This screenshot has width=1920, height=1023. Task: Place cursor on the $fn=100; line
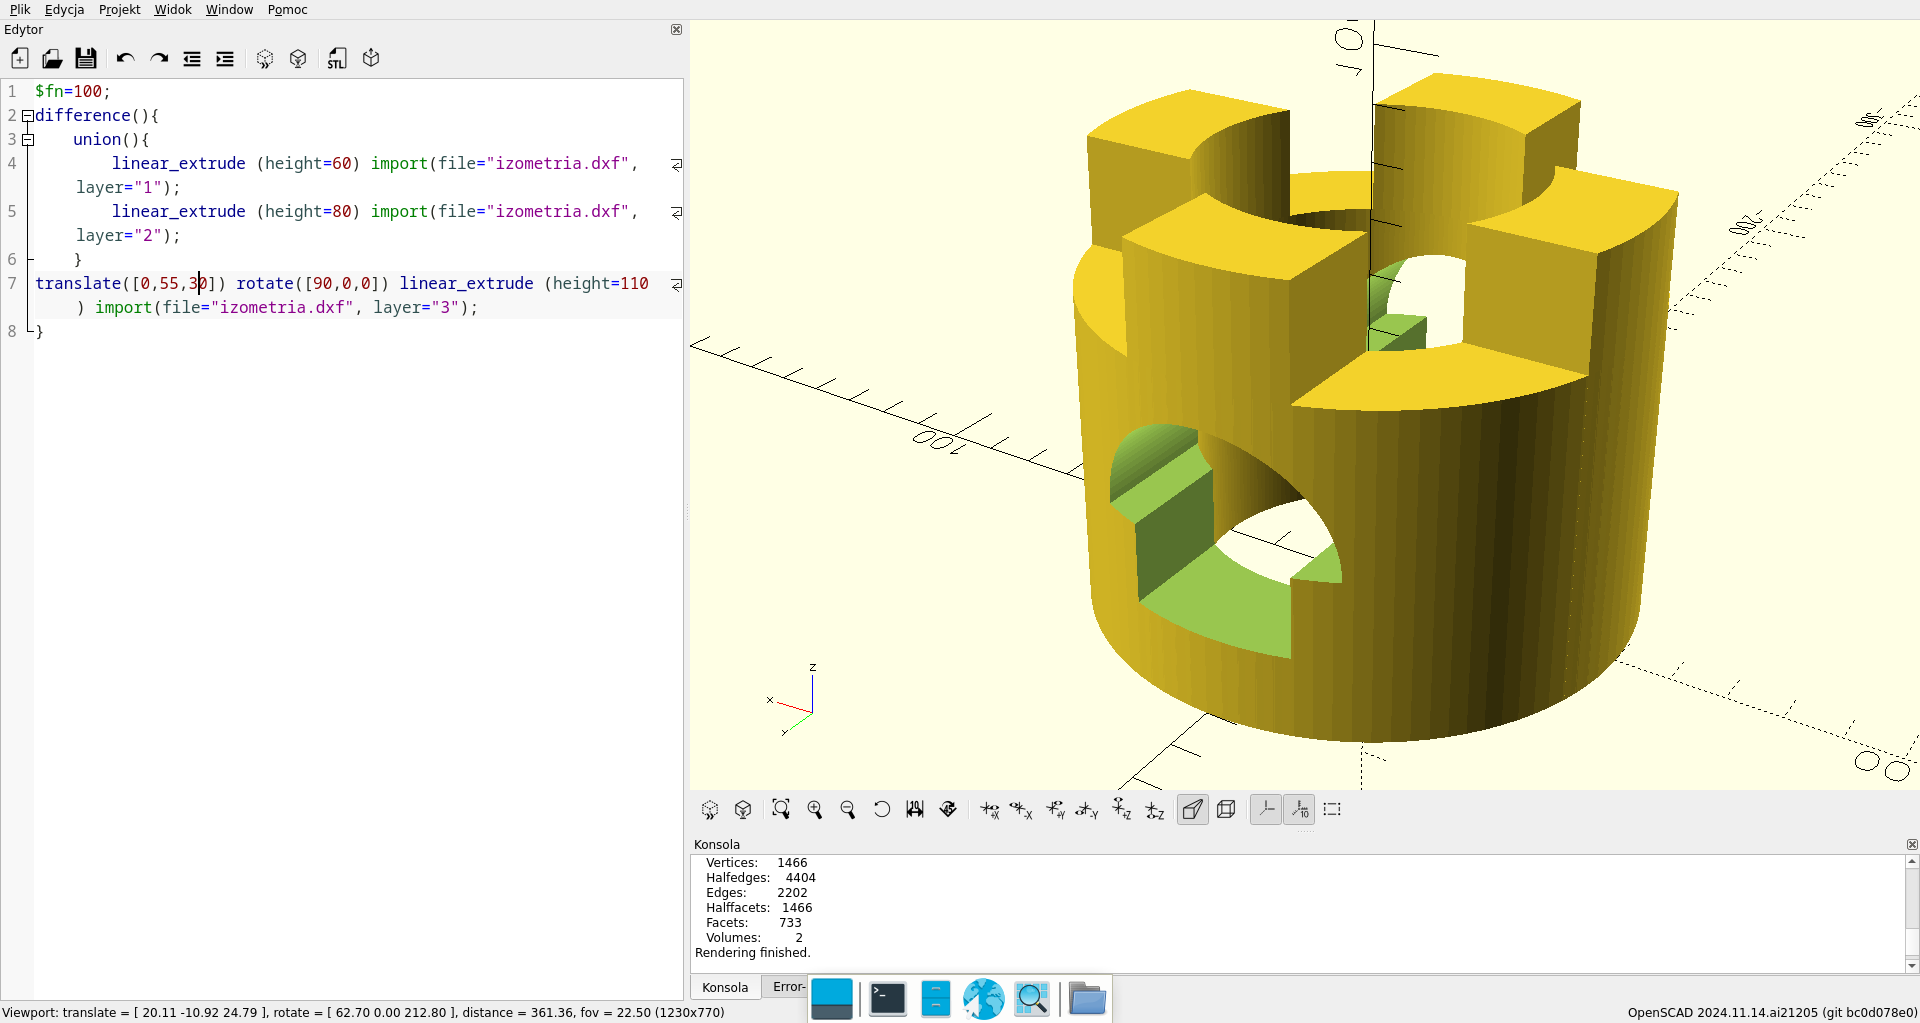pyautogui.click(x=73, y=92)
